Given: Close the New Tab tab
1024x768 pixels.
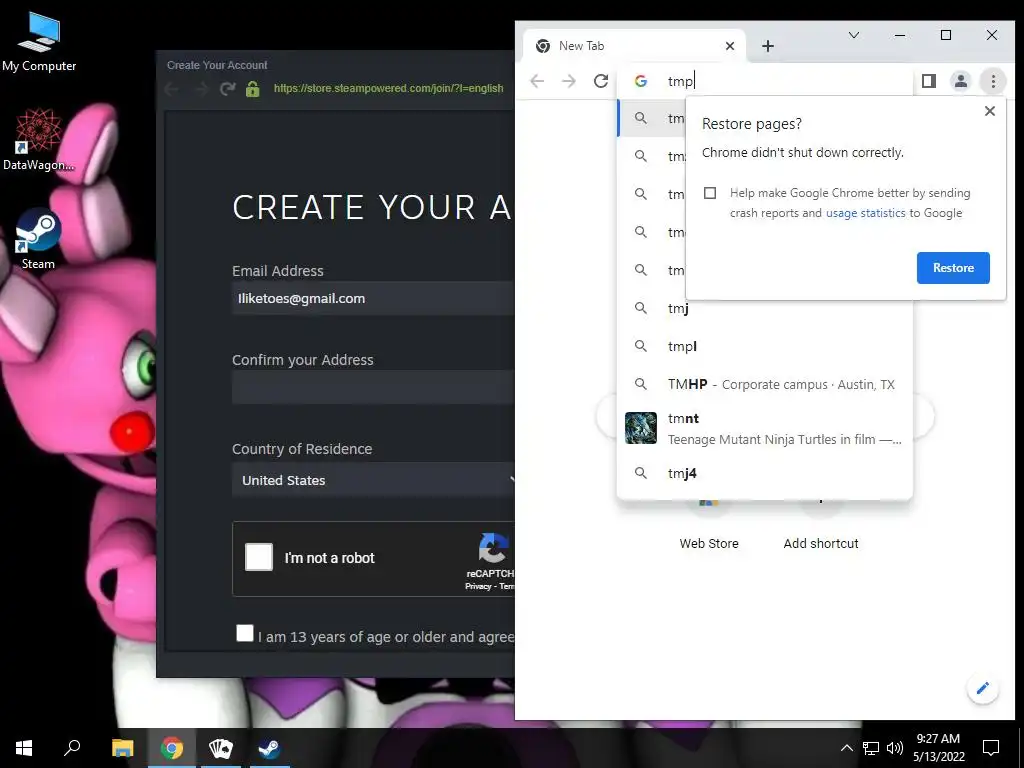Looking at the screenshot, I should (x=730, y=46).
